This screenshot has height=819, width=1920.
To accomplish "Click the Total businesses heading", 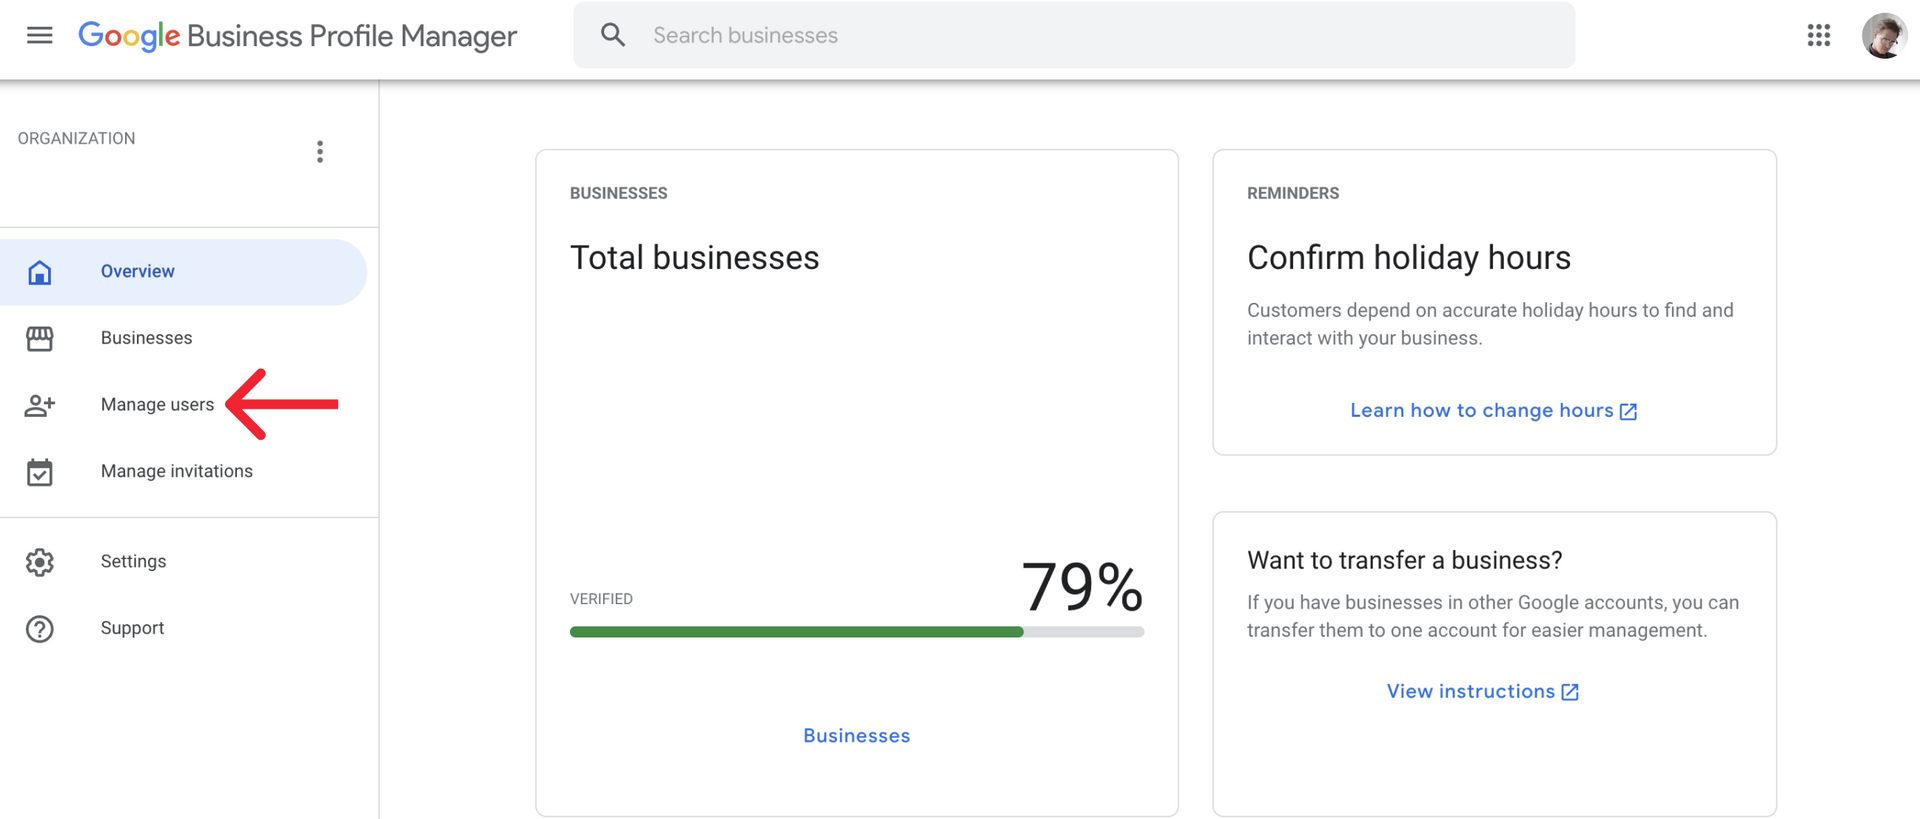I will 695,258.
